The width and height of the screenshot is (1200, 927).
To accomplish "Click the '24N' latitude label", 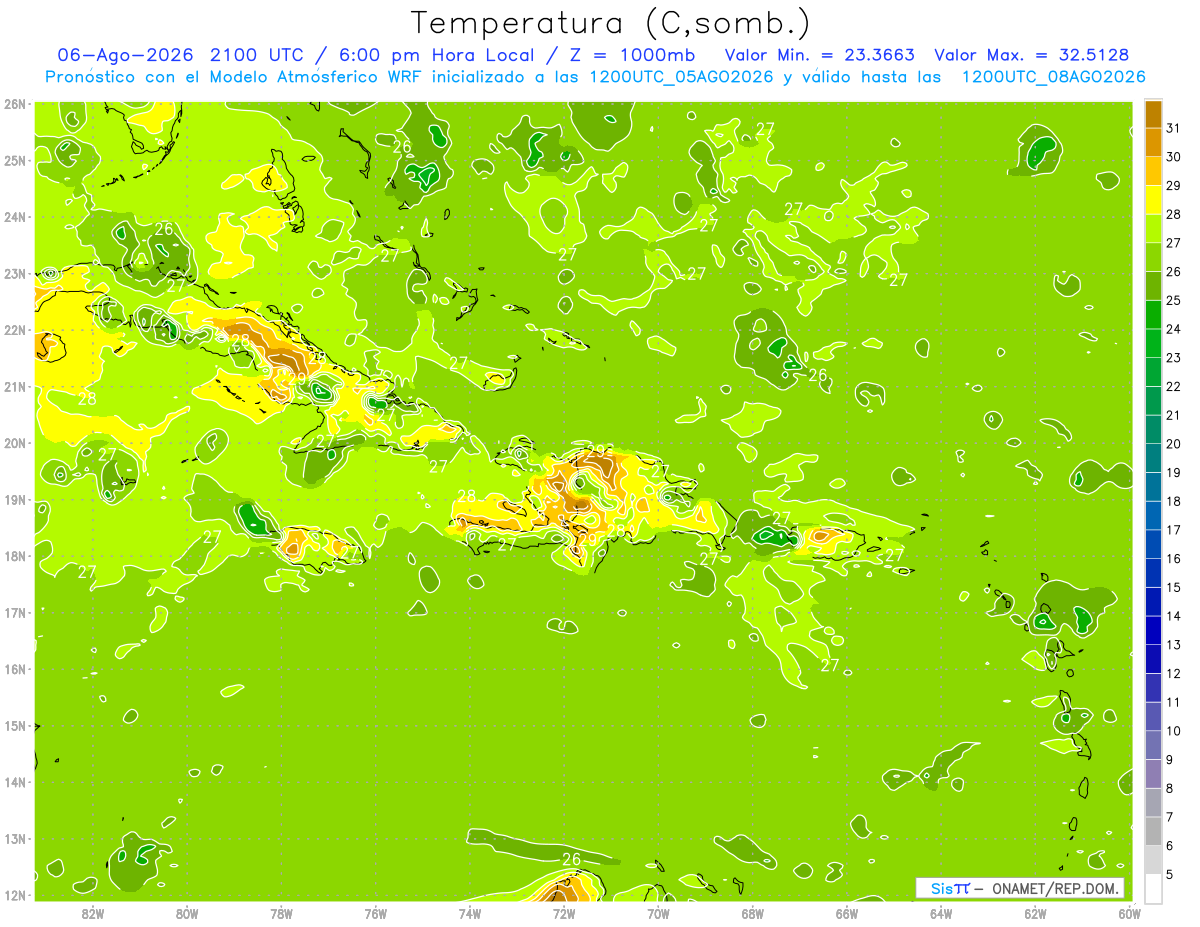I will coord(15,217).
